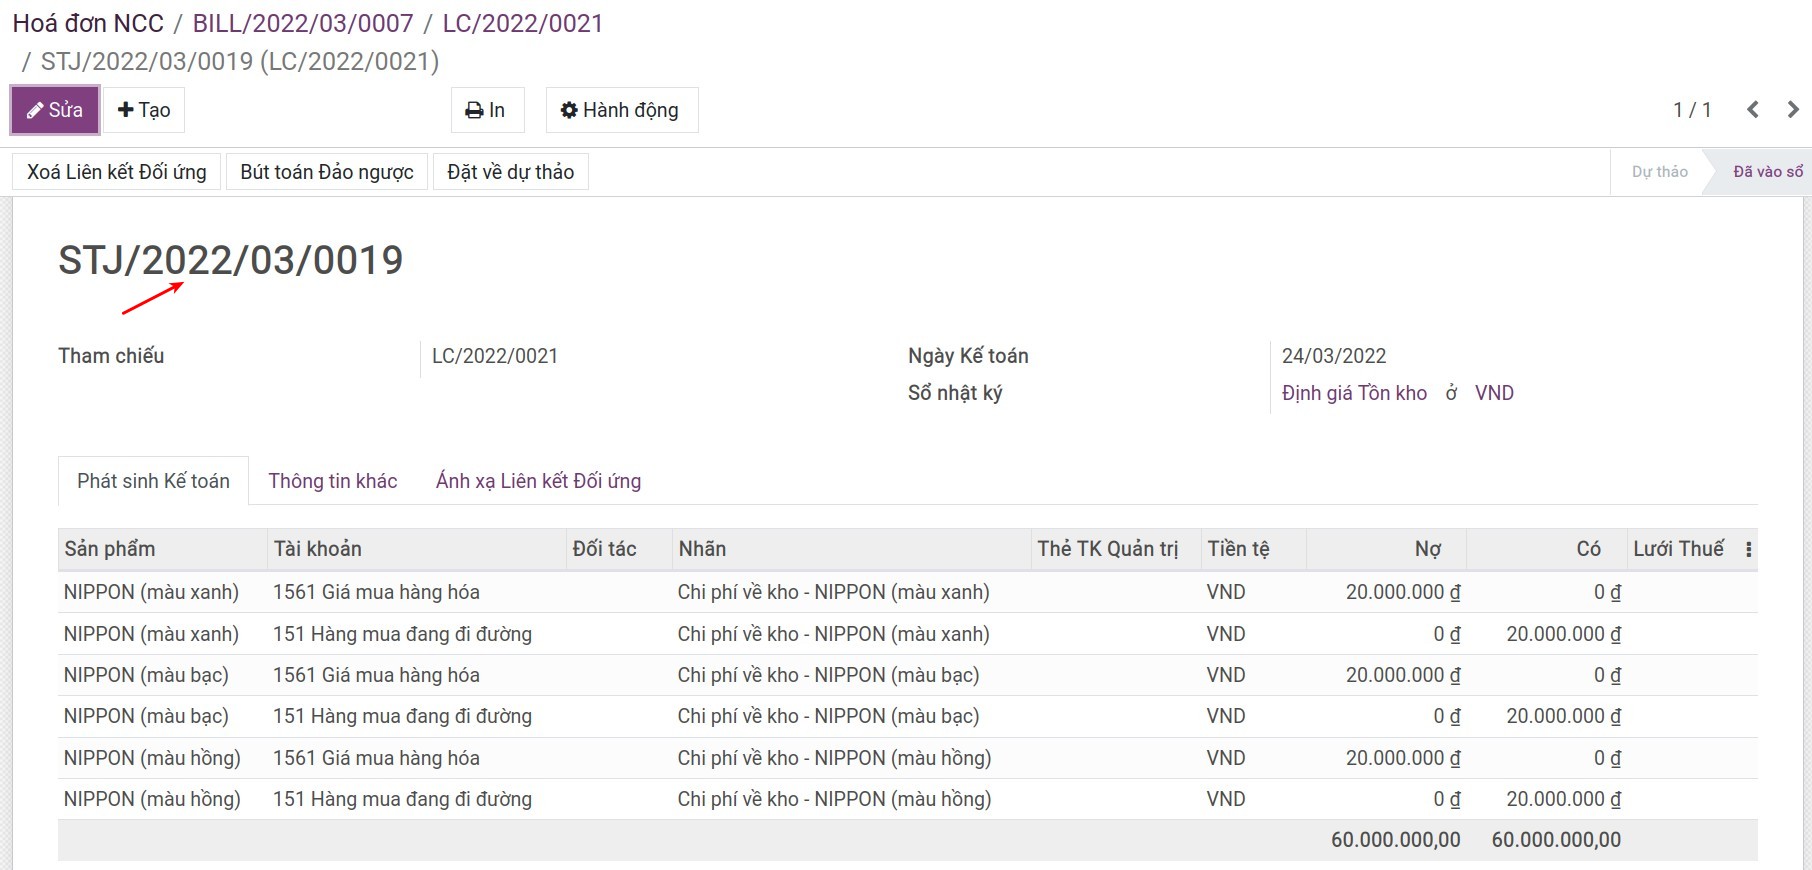Click the Sửa edit button
This screenshot has height=870, width=1812.
55,110
